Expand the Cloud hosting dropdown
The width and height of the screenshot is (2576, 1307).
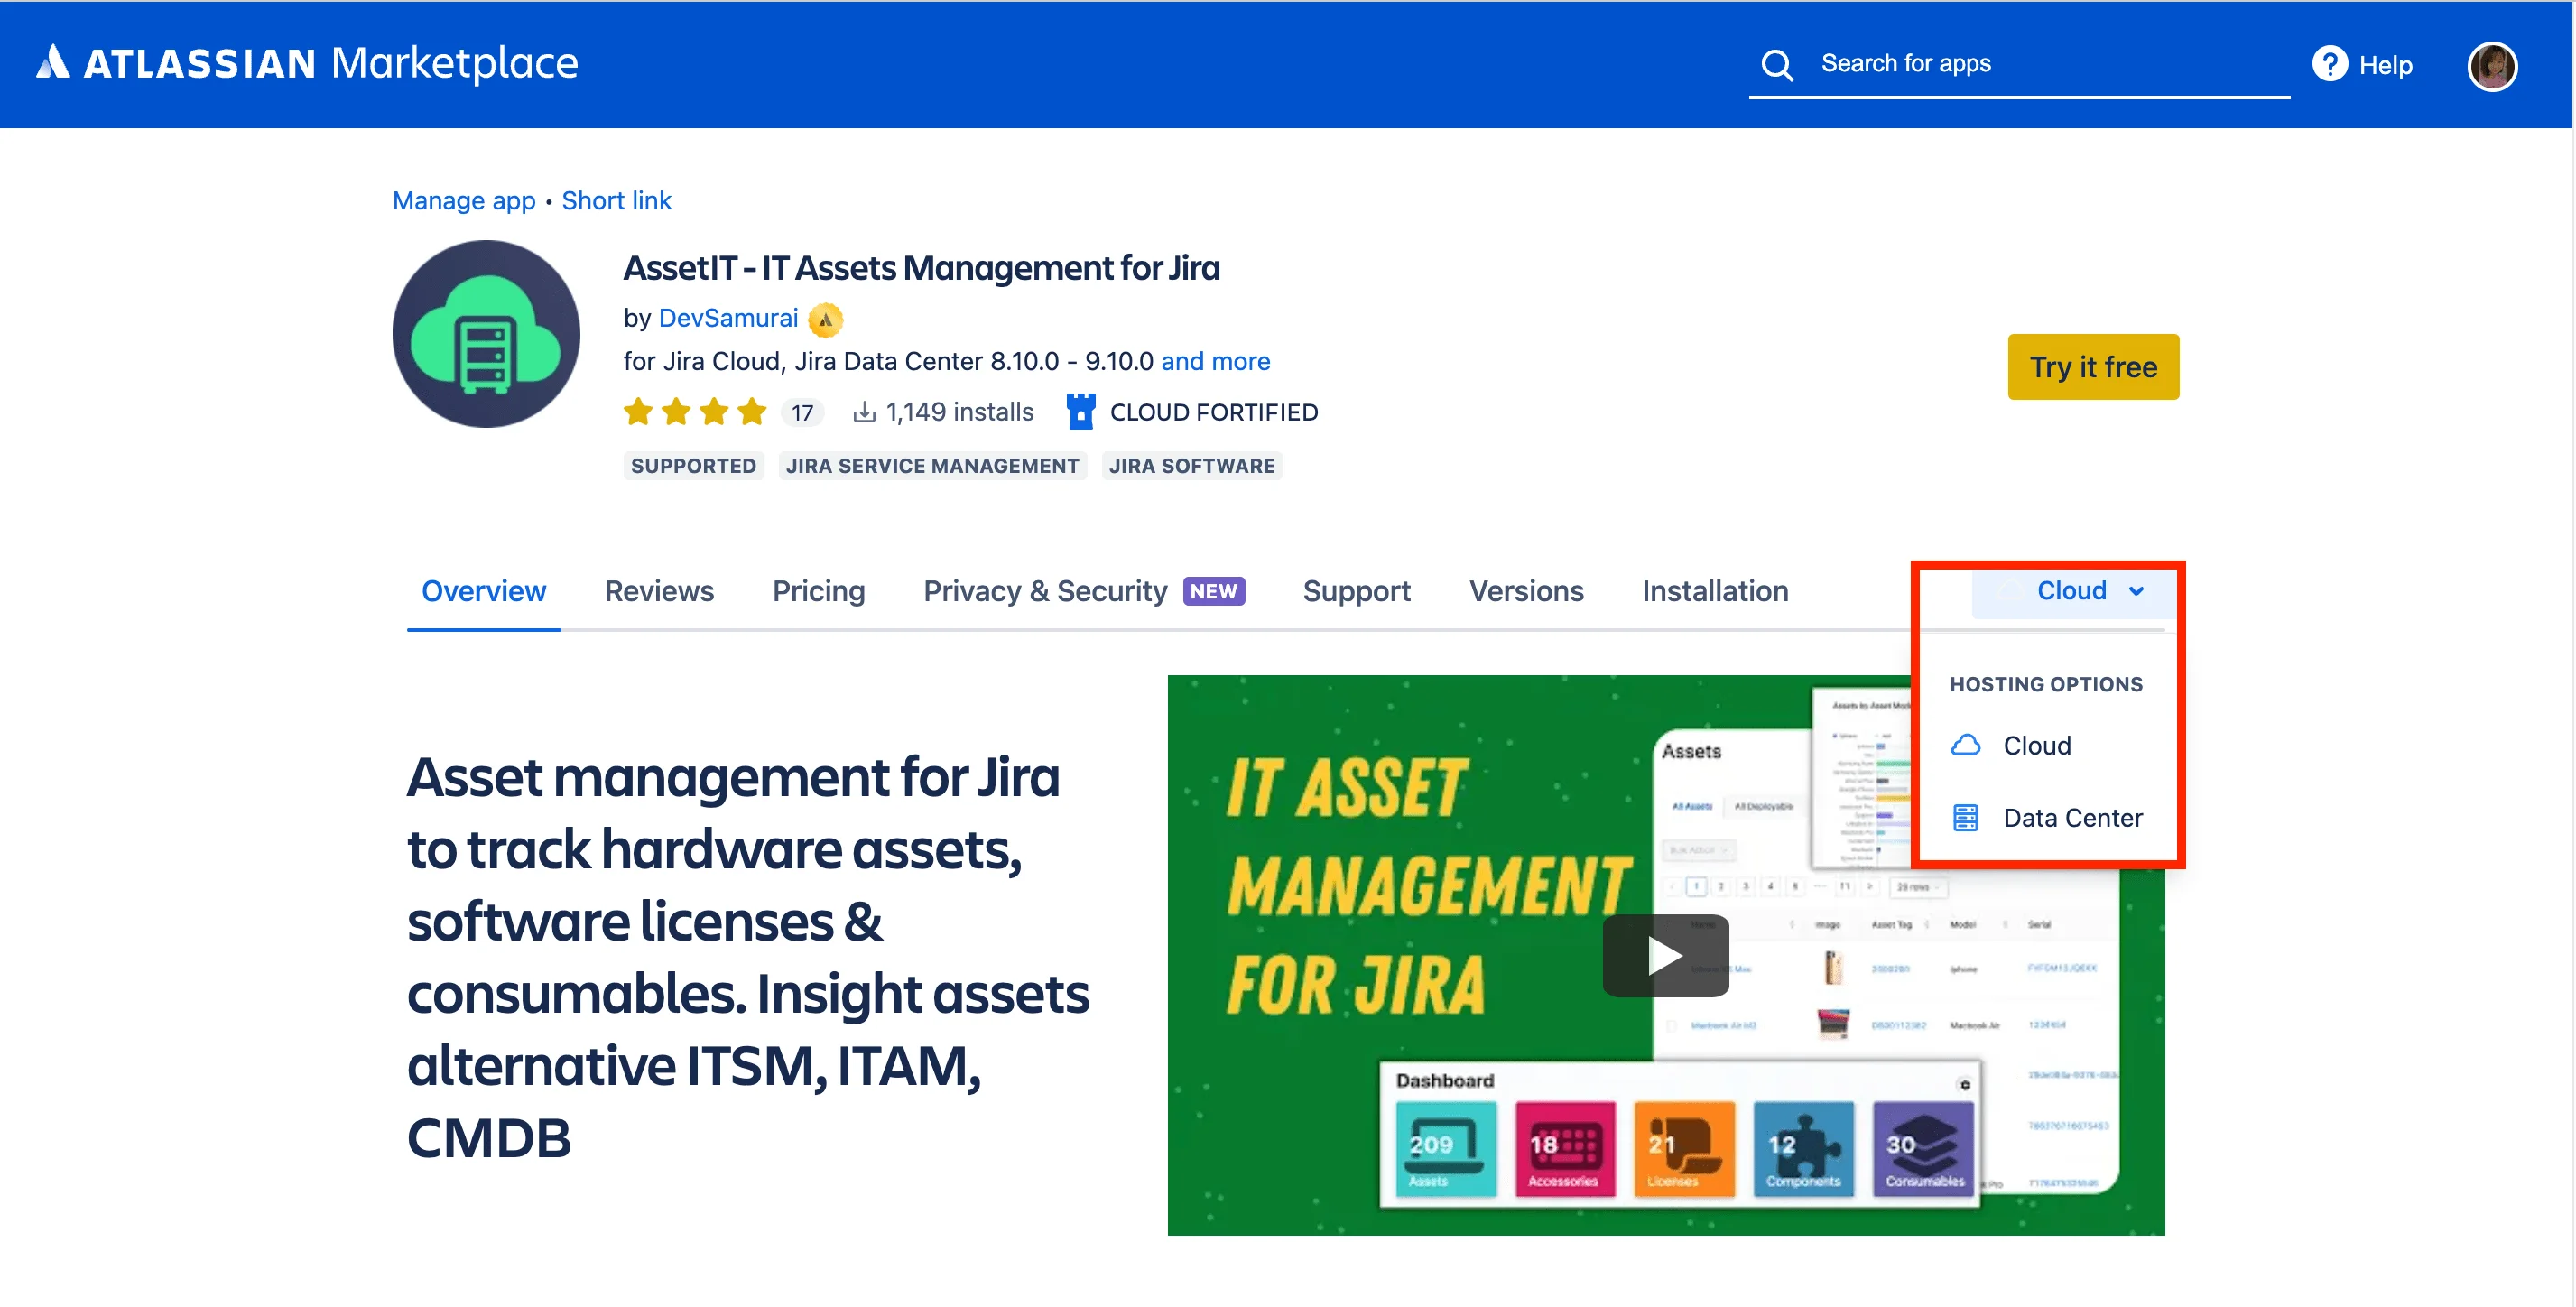coord(2072,591)
